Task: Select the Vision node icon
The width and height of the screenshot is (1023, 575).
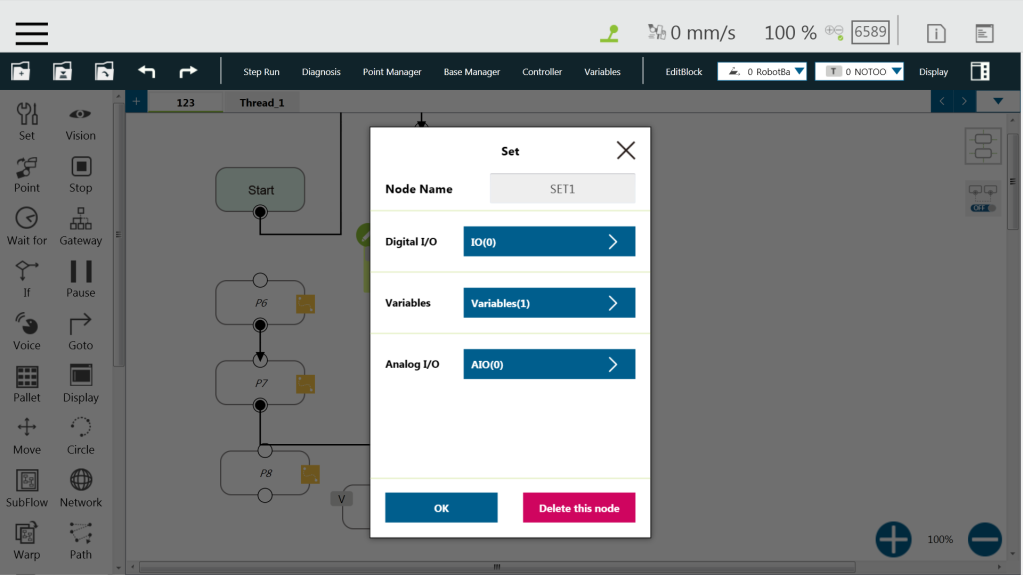Action: [x=80, y=115]
